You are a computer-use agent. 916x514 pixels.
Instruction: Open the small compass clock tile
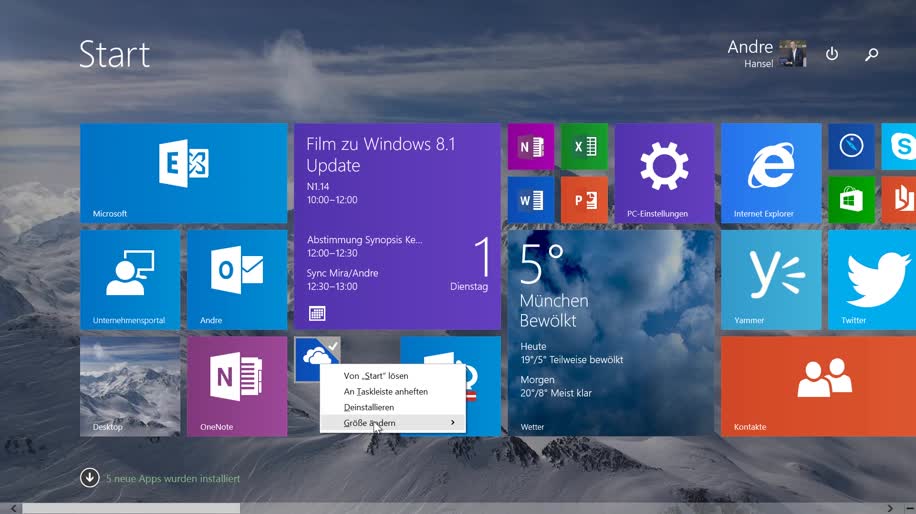(851, 147)
